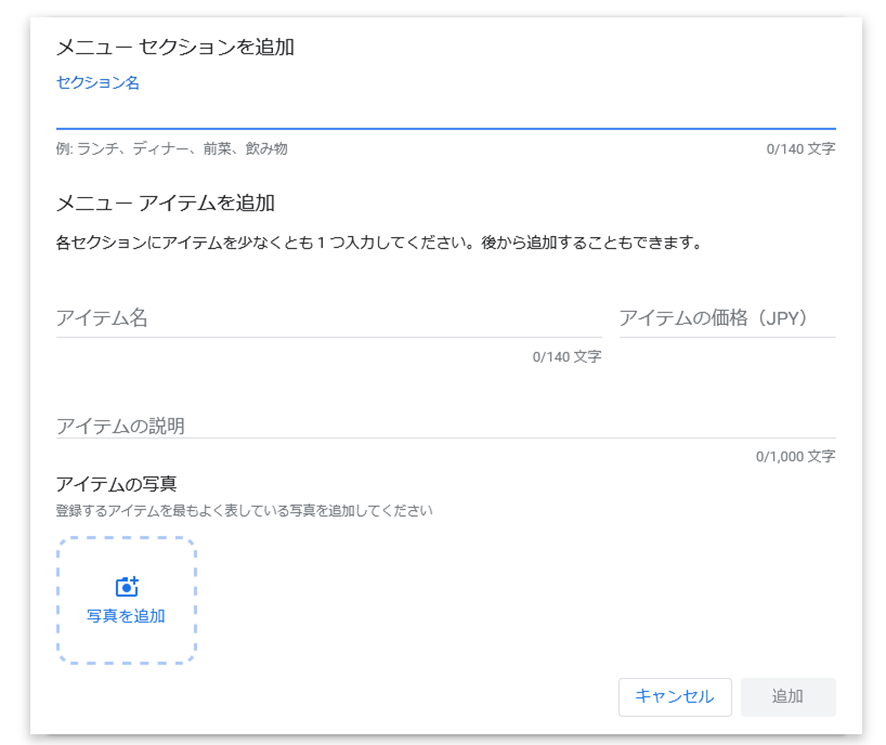Click the アイテムの説明 text field
This screenshot has height=745, width=886.
(446, 425)
